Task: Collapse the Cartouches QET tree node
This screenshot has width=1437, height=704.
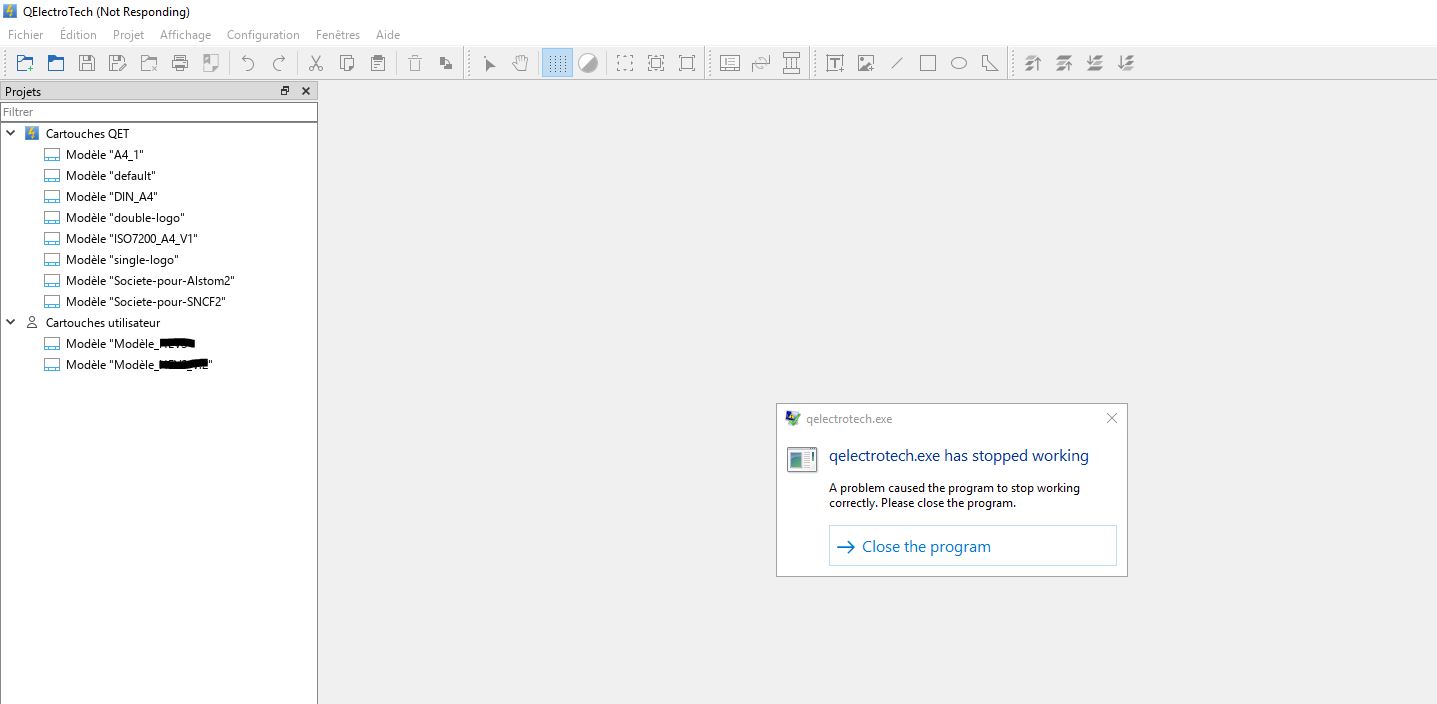Action: click(x=11, y=133)
